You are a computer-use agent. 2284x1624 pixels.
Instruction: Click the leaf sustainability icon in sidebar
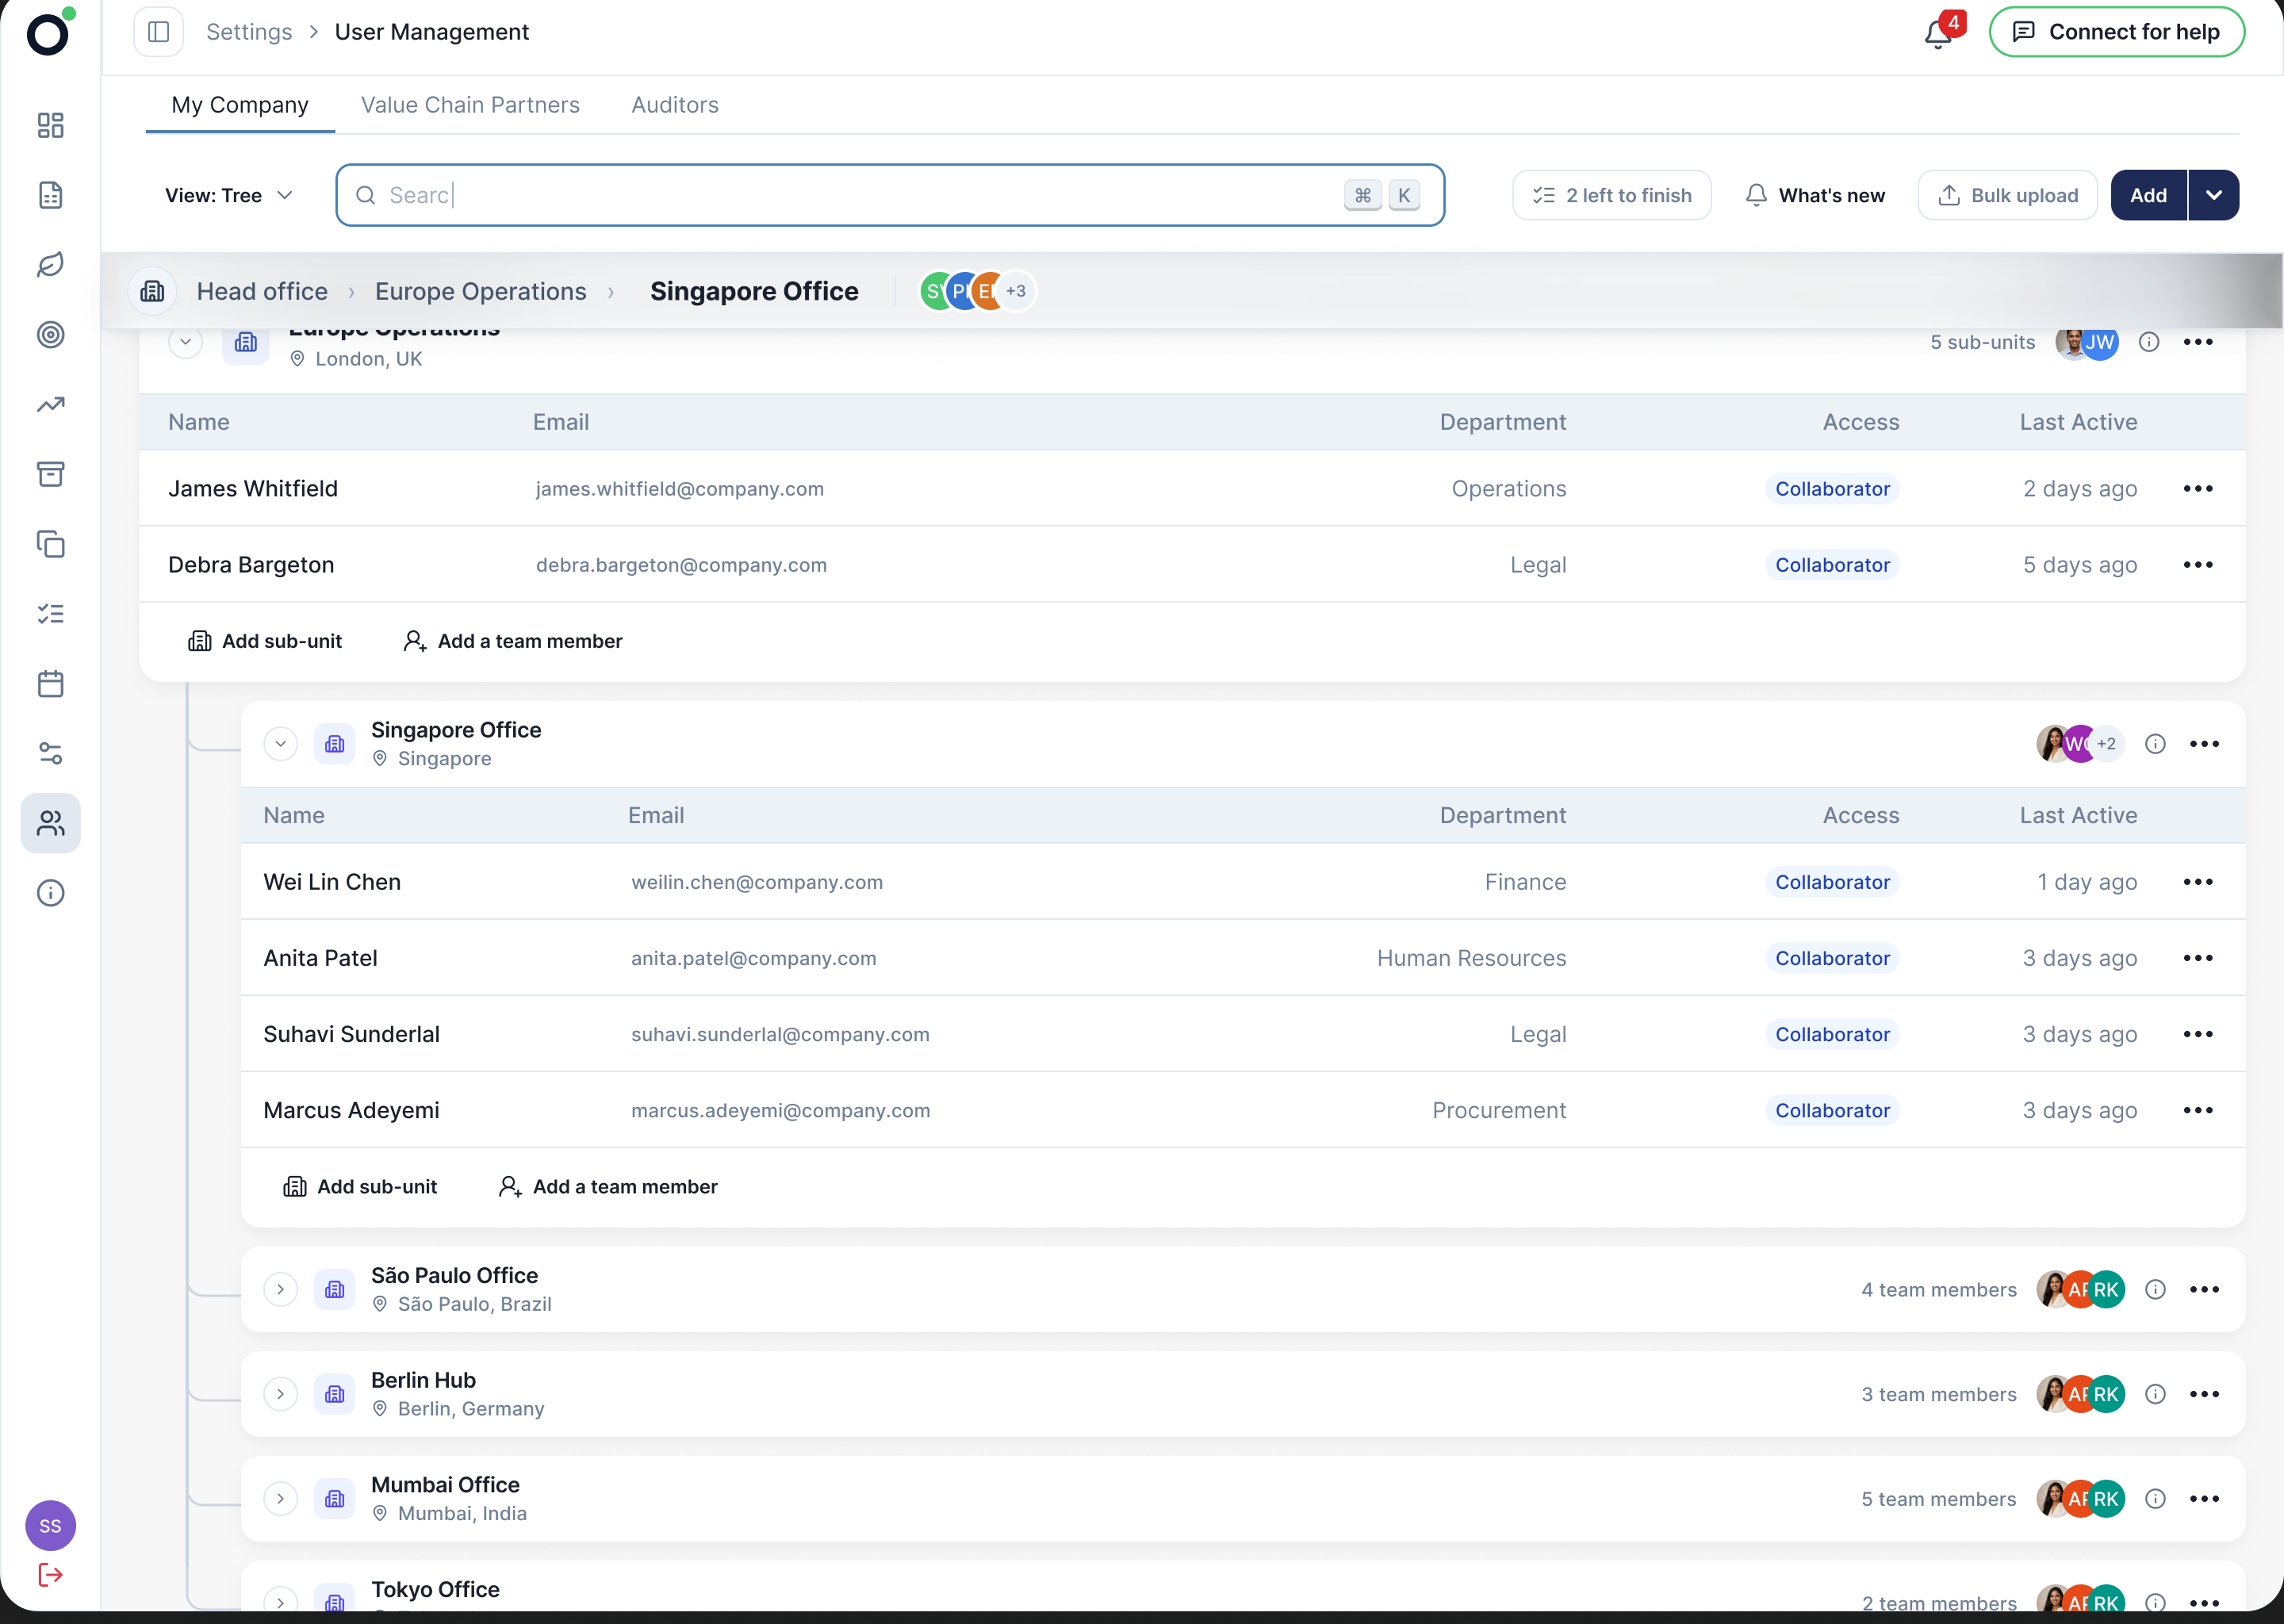50,265
